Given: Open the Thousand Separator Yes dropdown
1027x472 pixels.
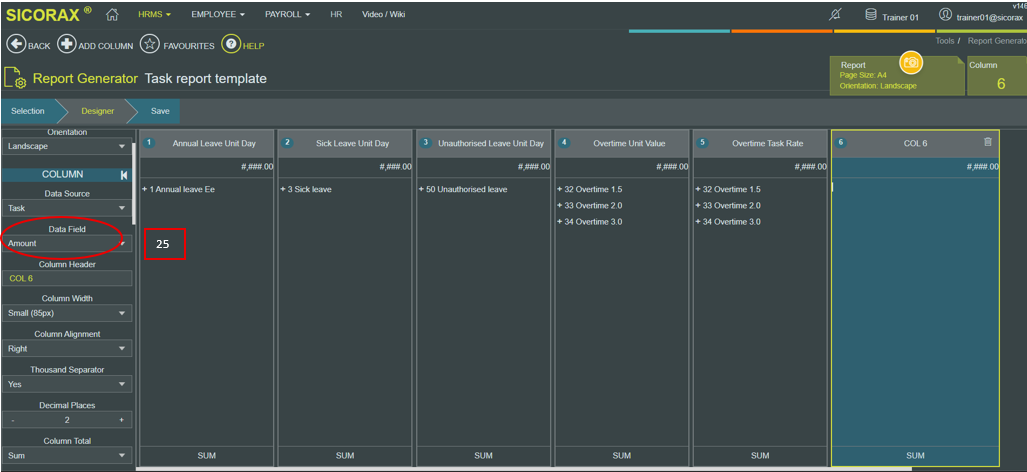Looking at the screenshot, I should pyautogui.click(x=67, y=384).
